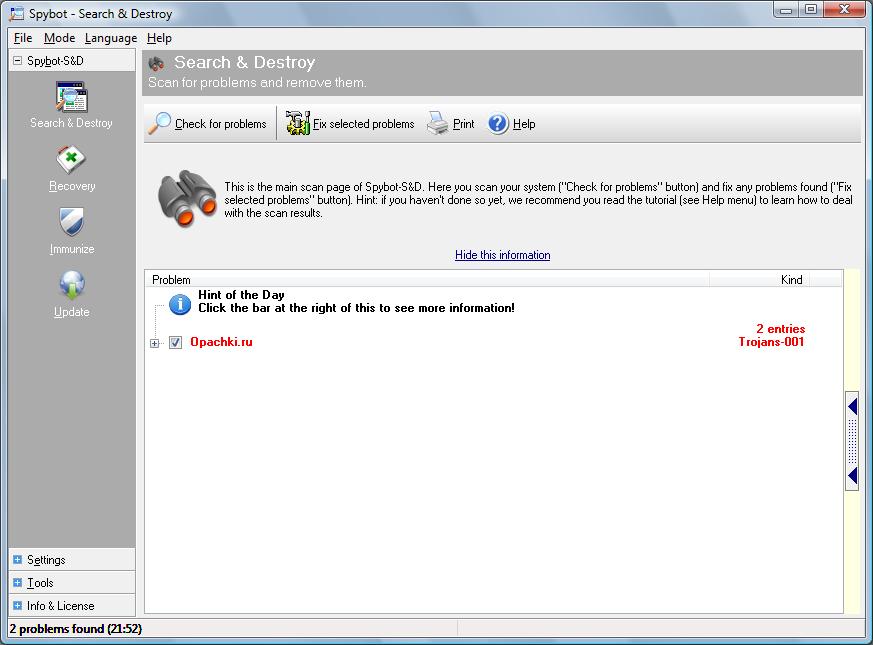This screenshot has height=645, width=873.
Task: Click the 2 entries text
Action: point(781,329)
